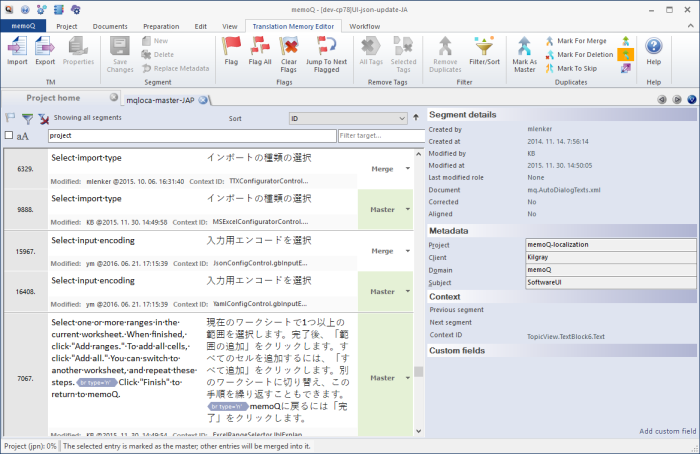
Task: Click the clear filter icon with red X
Action: click(x=43, y=118)
